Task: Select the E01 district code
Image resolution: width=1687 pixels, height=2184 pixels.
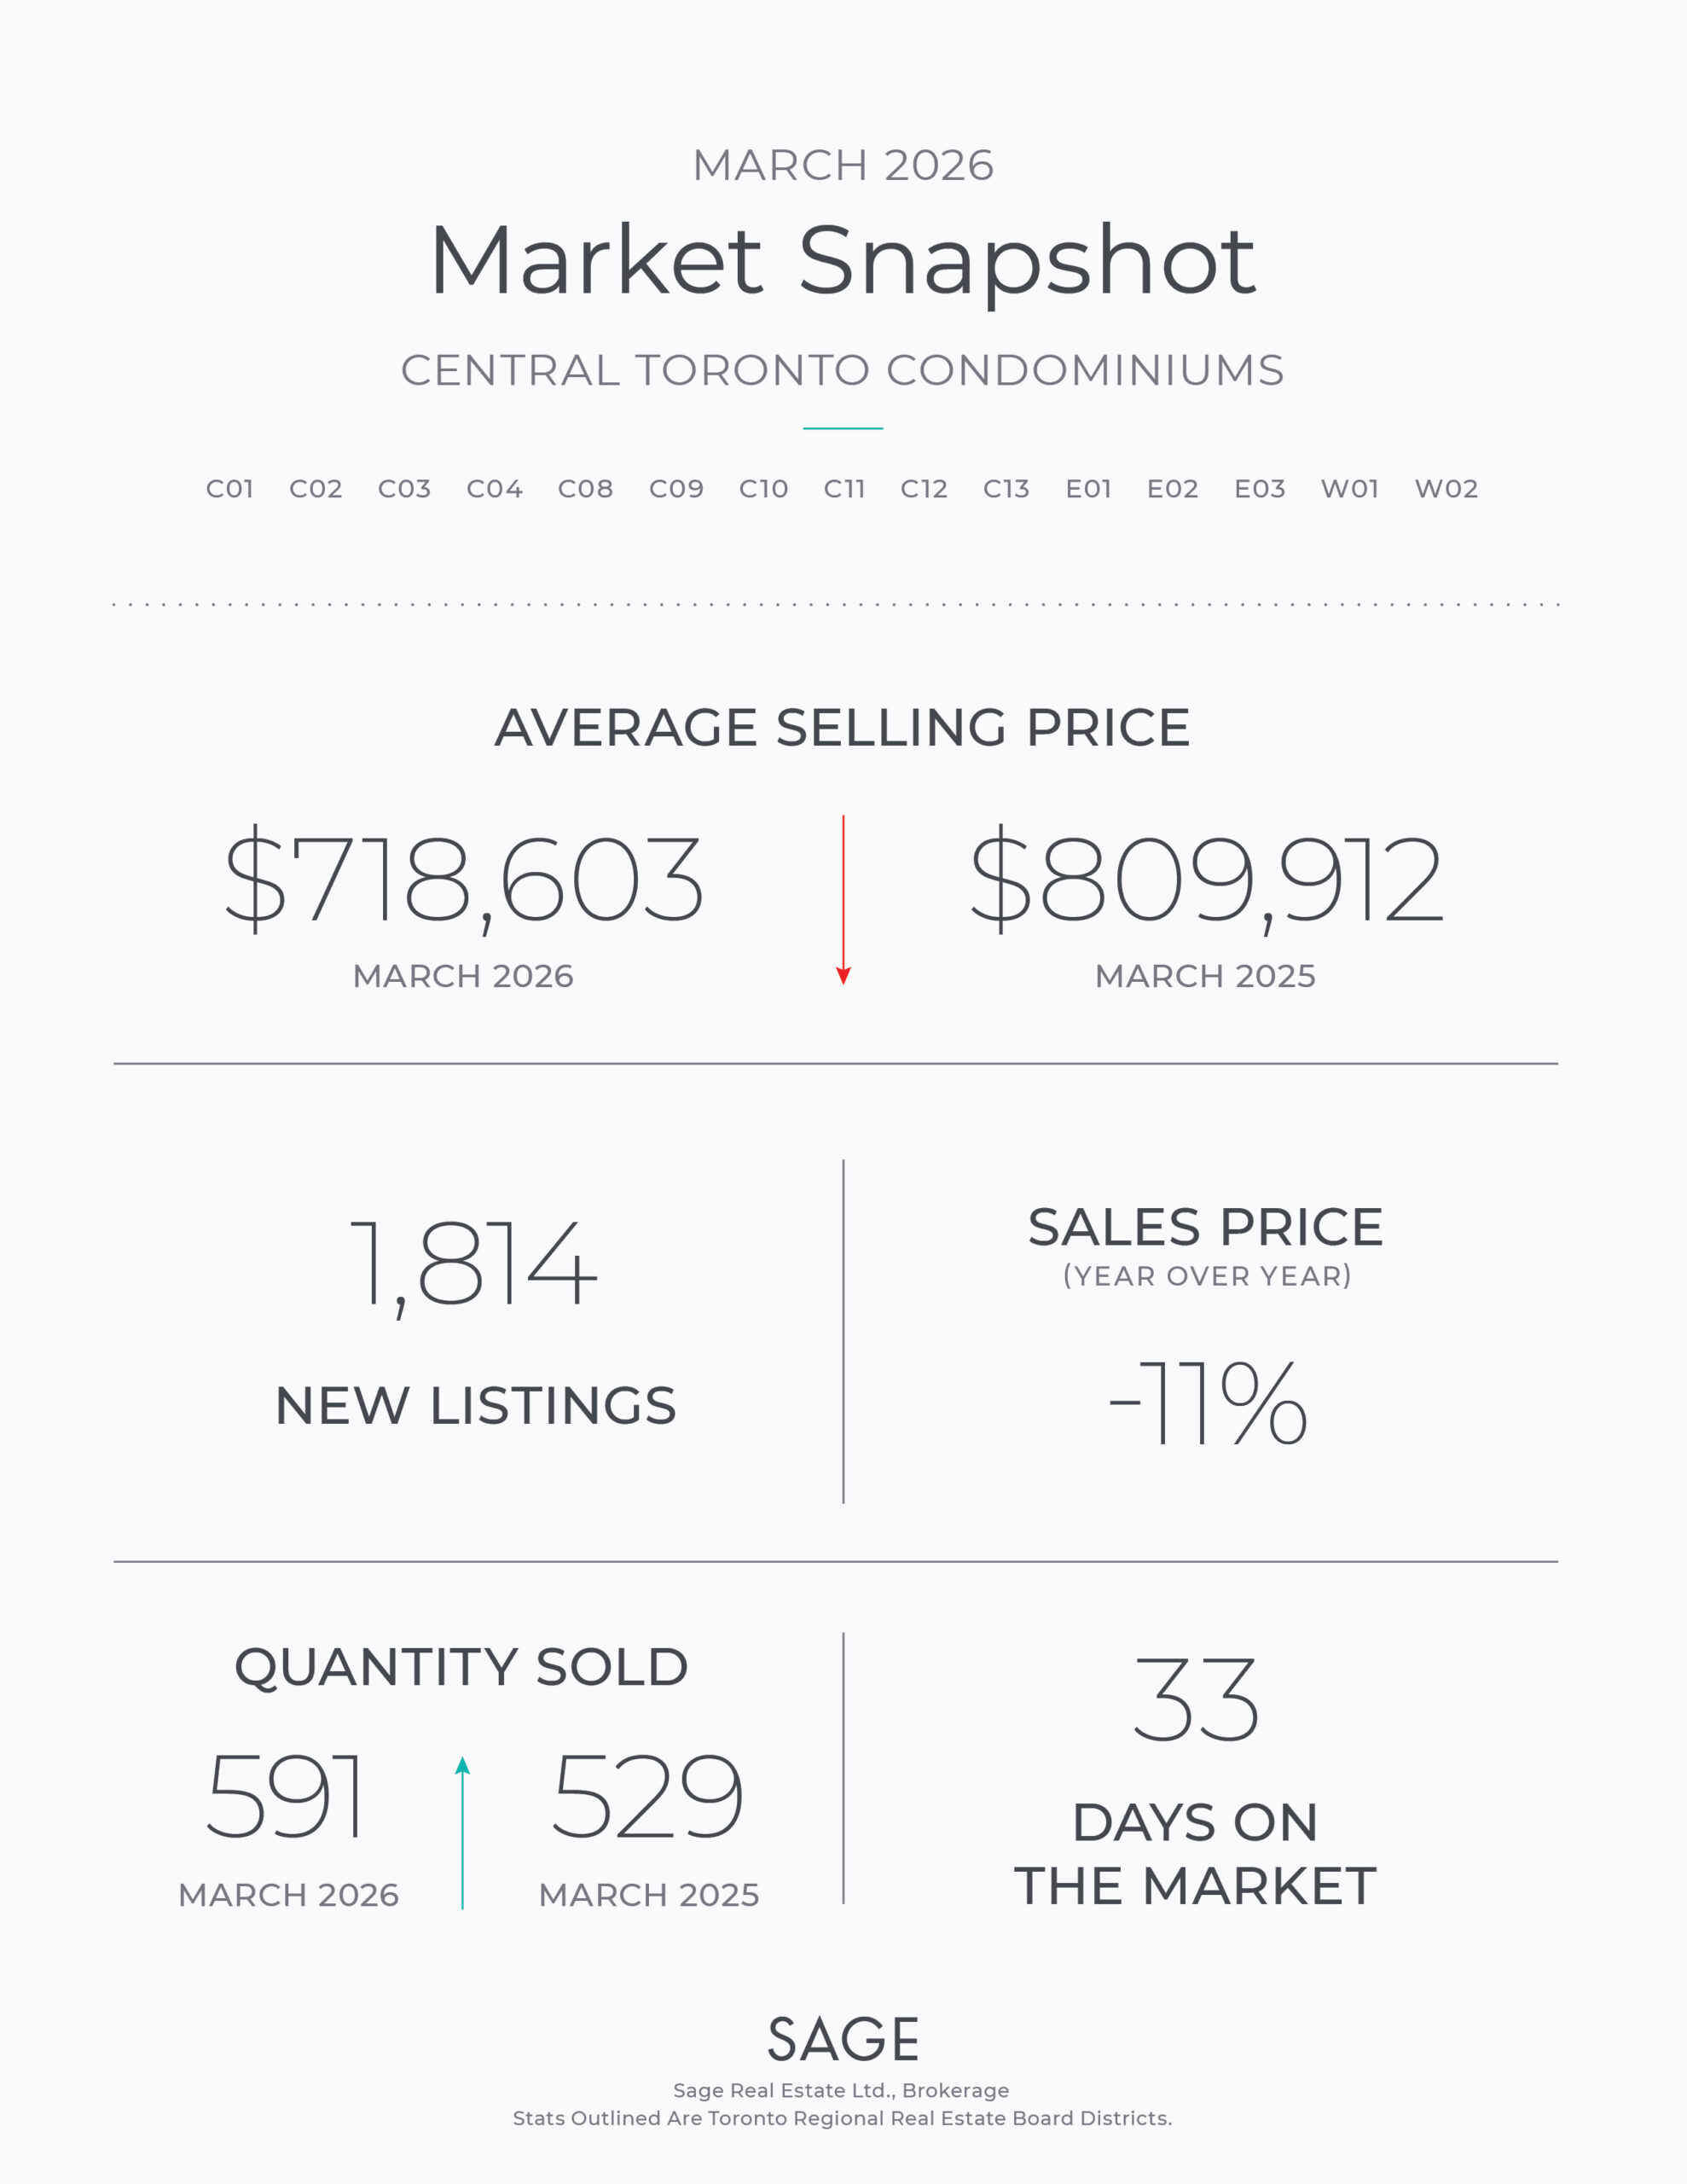Action: tap(1088, 489)
